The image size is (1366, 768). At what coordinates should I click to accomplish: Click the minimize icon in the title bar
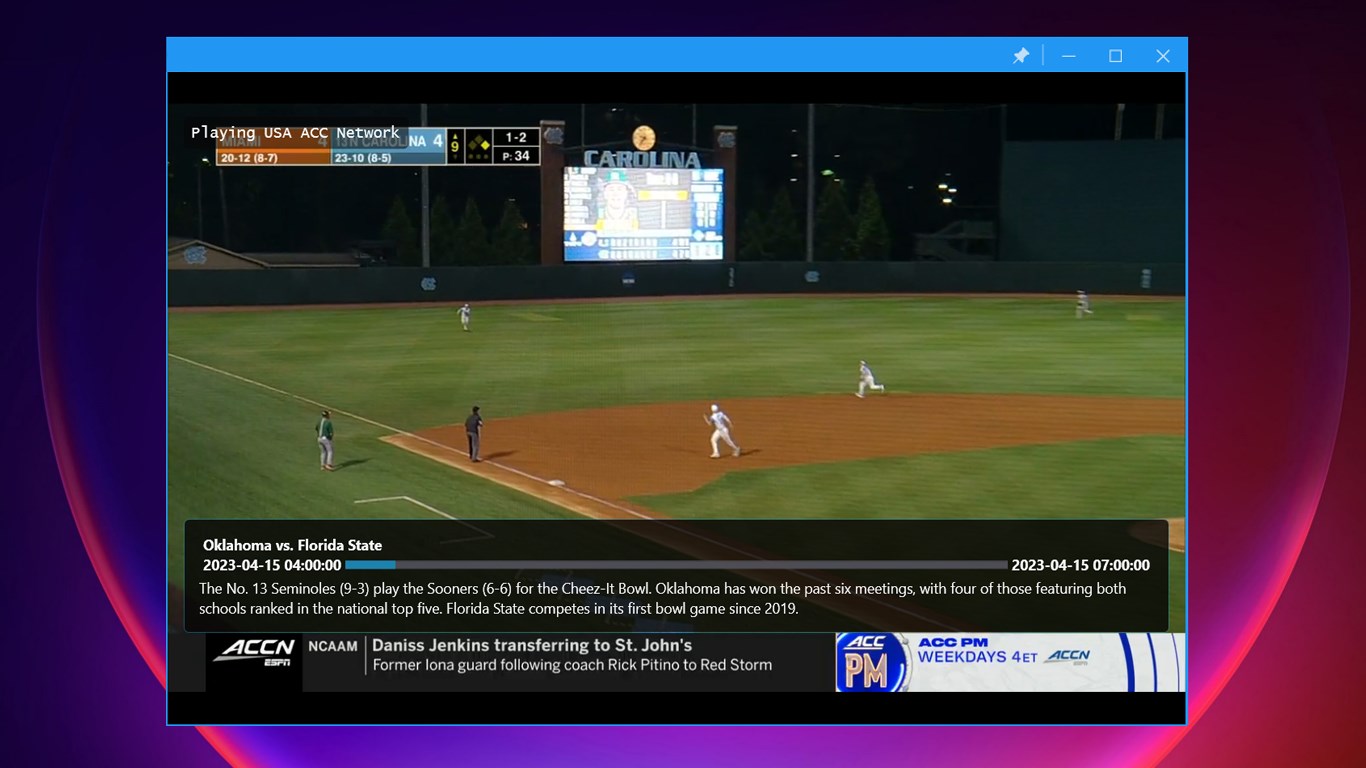1068,56
